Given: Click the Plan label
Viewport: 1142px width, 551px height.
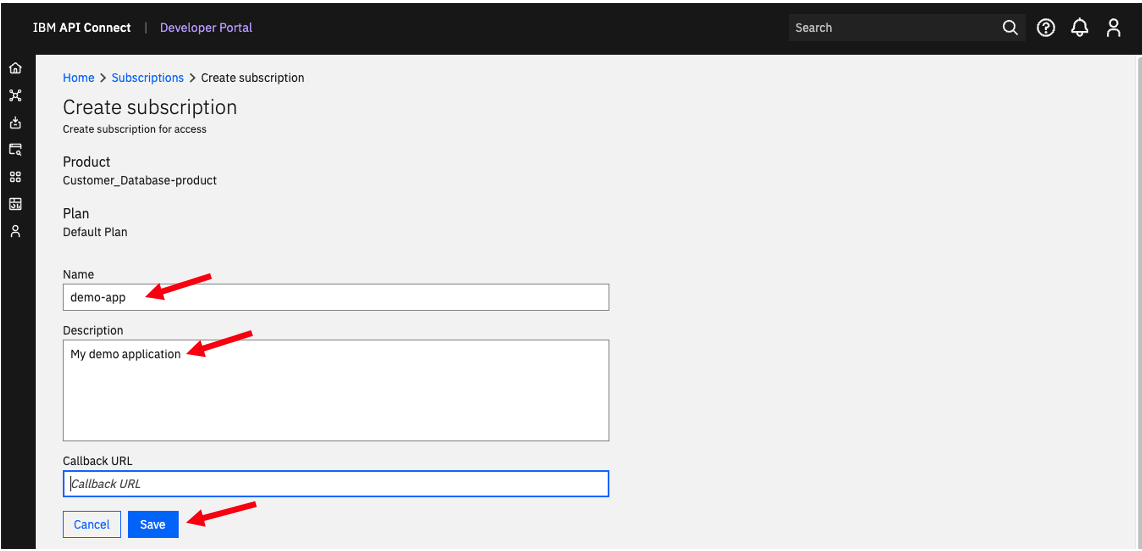Looking at the screenshot, I should pyautogui.click(x=76, y=214).
